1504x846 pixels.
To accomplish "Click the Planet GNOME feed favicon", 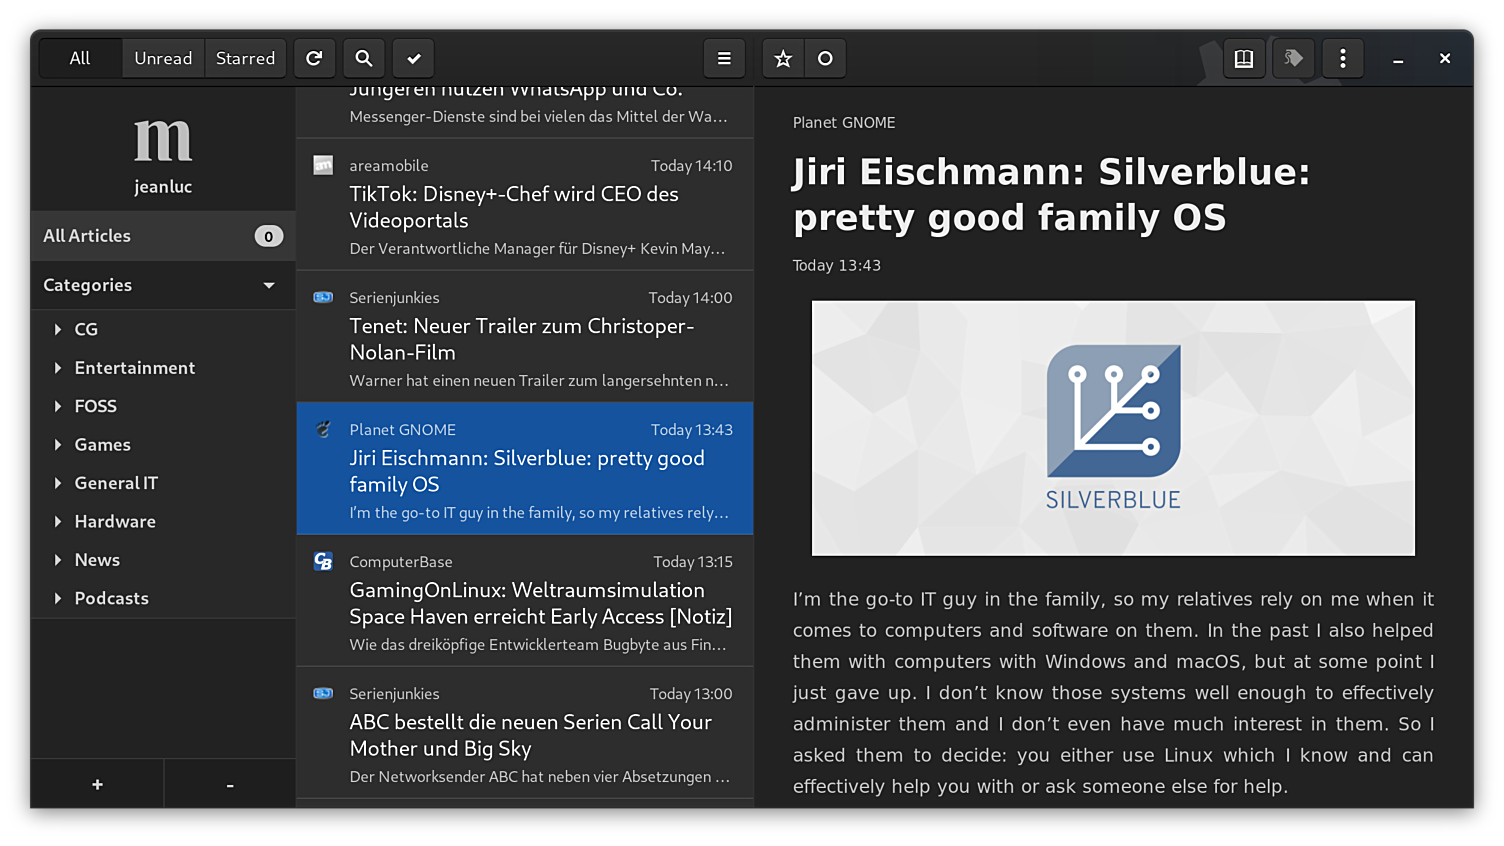I will click(323, 430).
